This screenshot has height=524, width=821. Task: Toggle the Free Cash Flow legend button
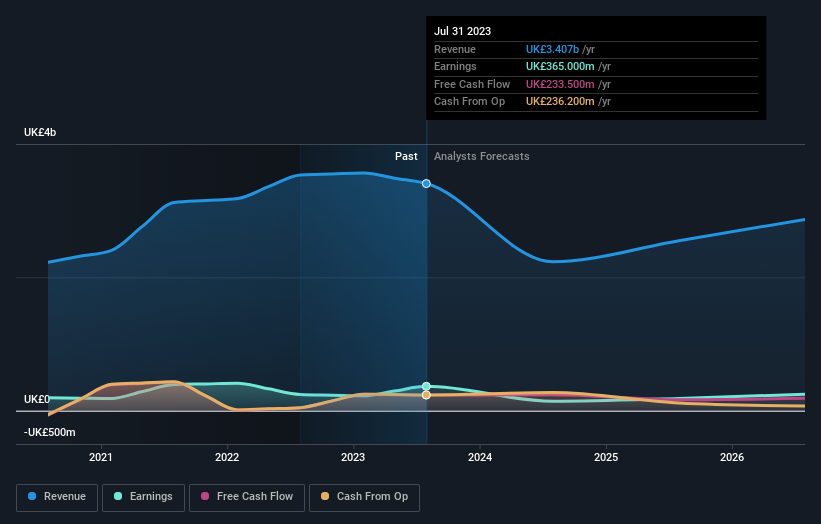pos(247,497)
